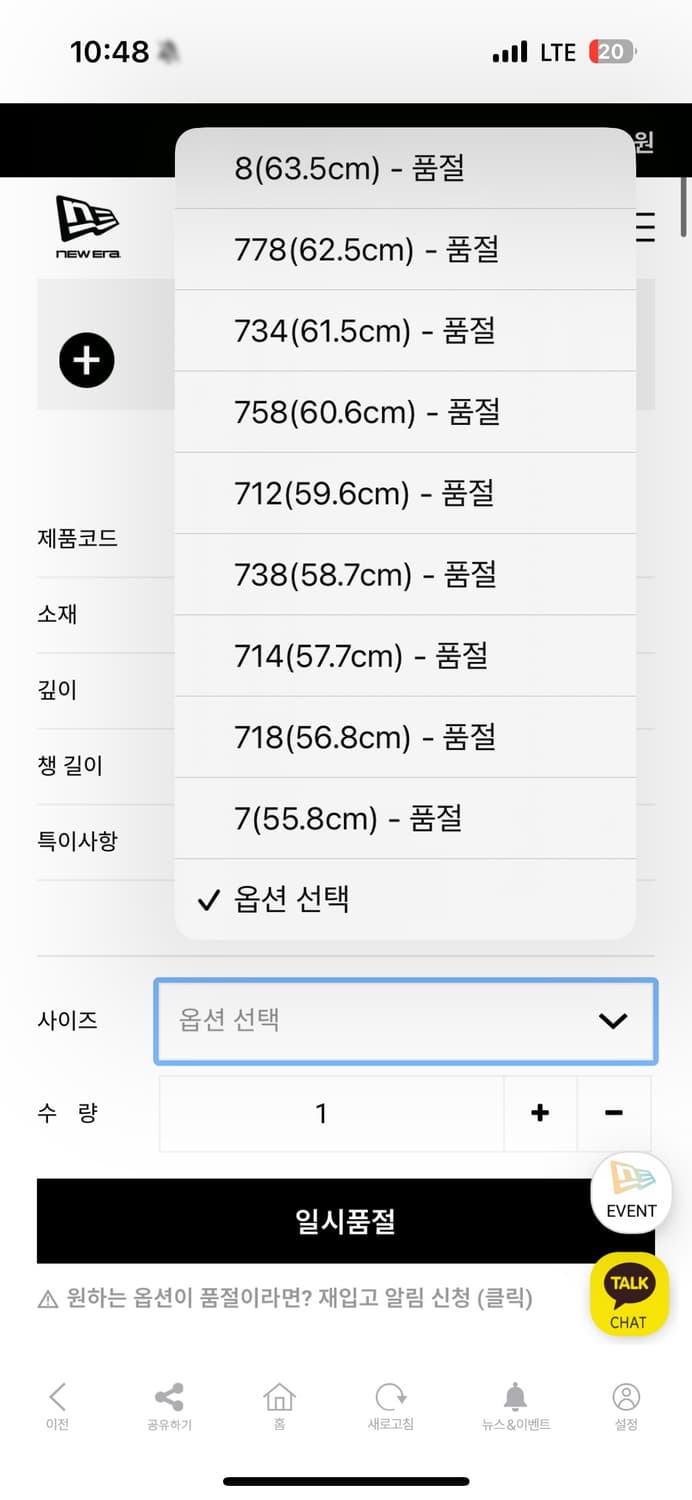Screen dimensions: 692x1500
Task: Open 설정 settings profile icon
Action: tap(626, 1405)
